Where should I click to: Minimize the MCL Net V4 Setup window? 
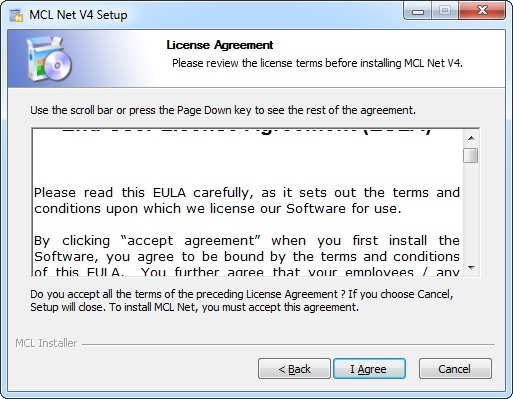pyautogui.click(x=418, y=11)
